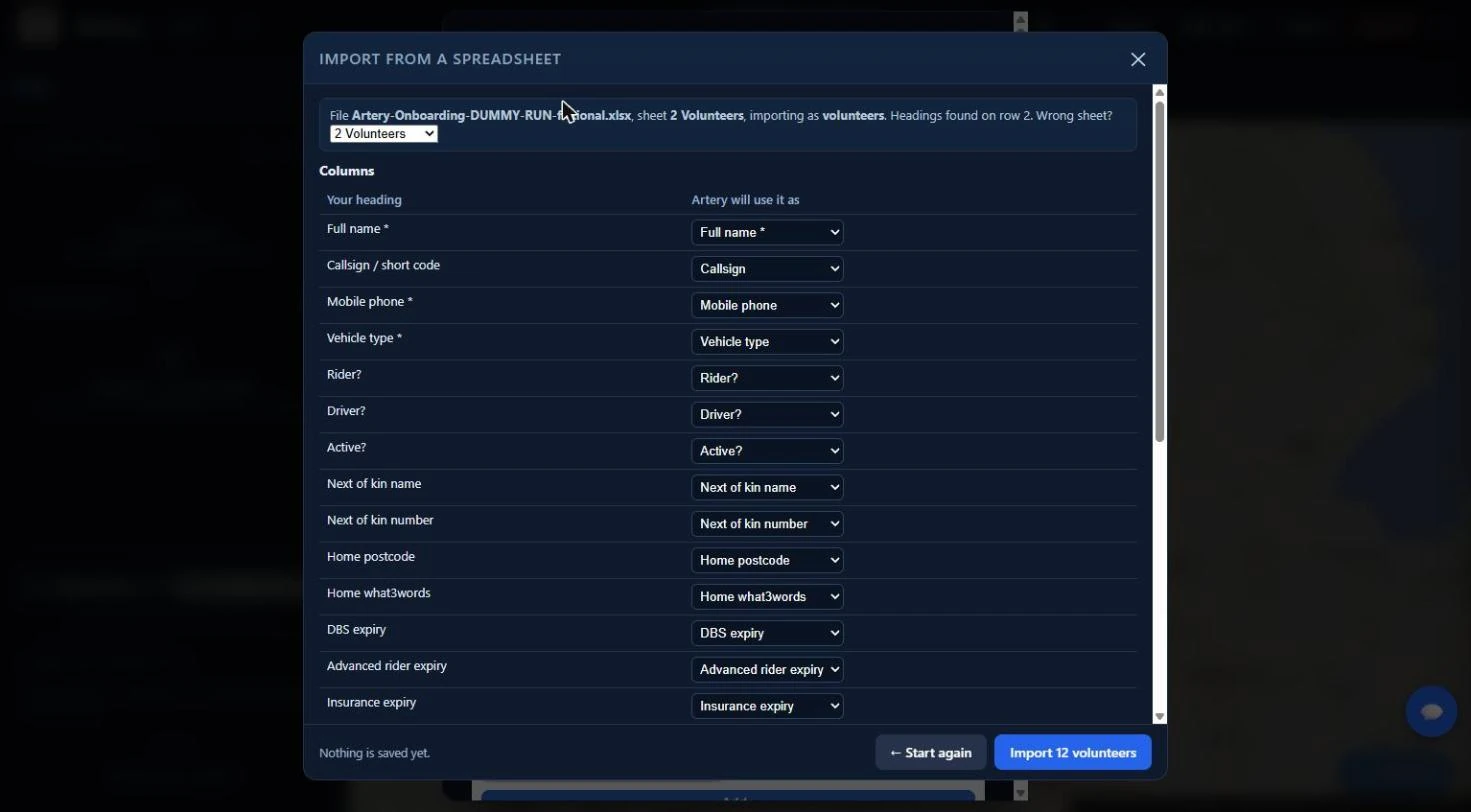Click the 'Home what3words' heading label
This screenshot has height=812, width=1471.
pyautogui.click(x=379, y=593)
